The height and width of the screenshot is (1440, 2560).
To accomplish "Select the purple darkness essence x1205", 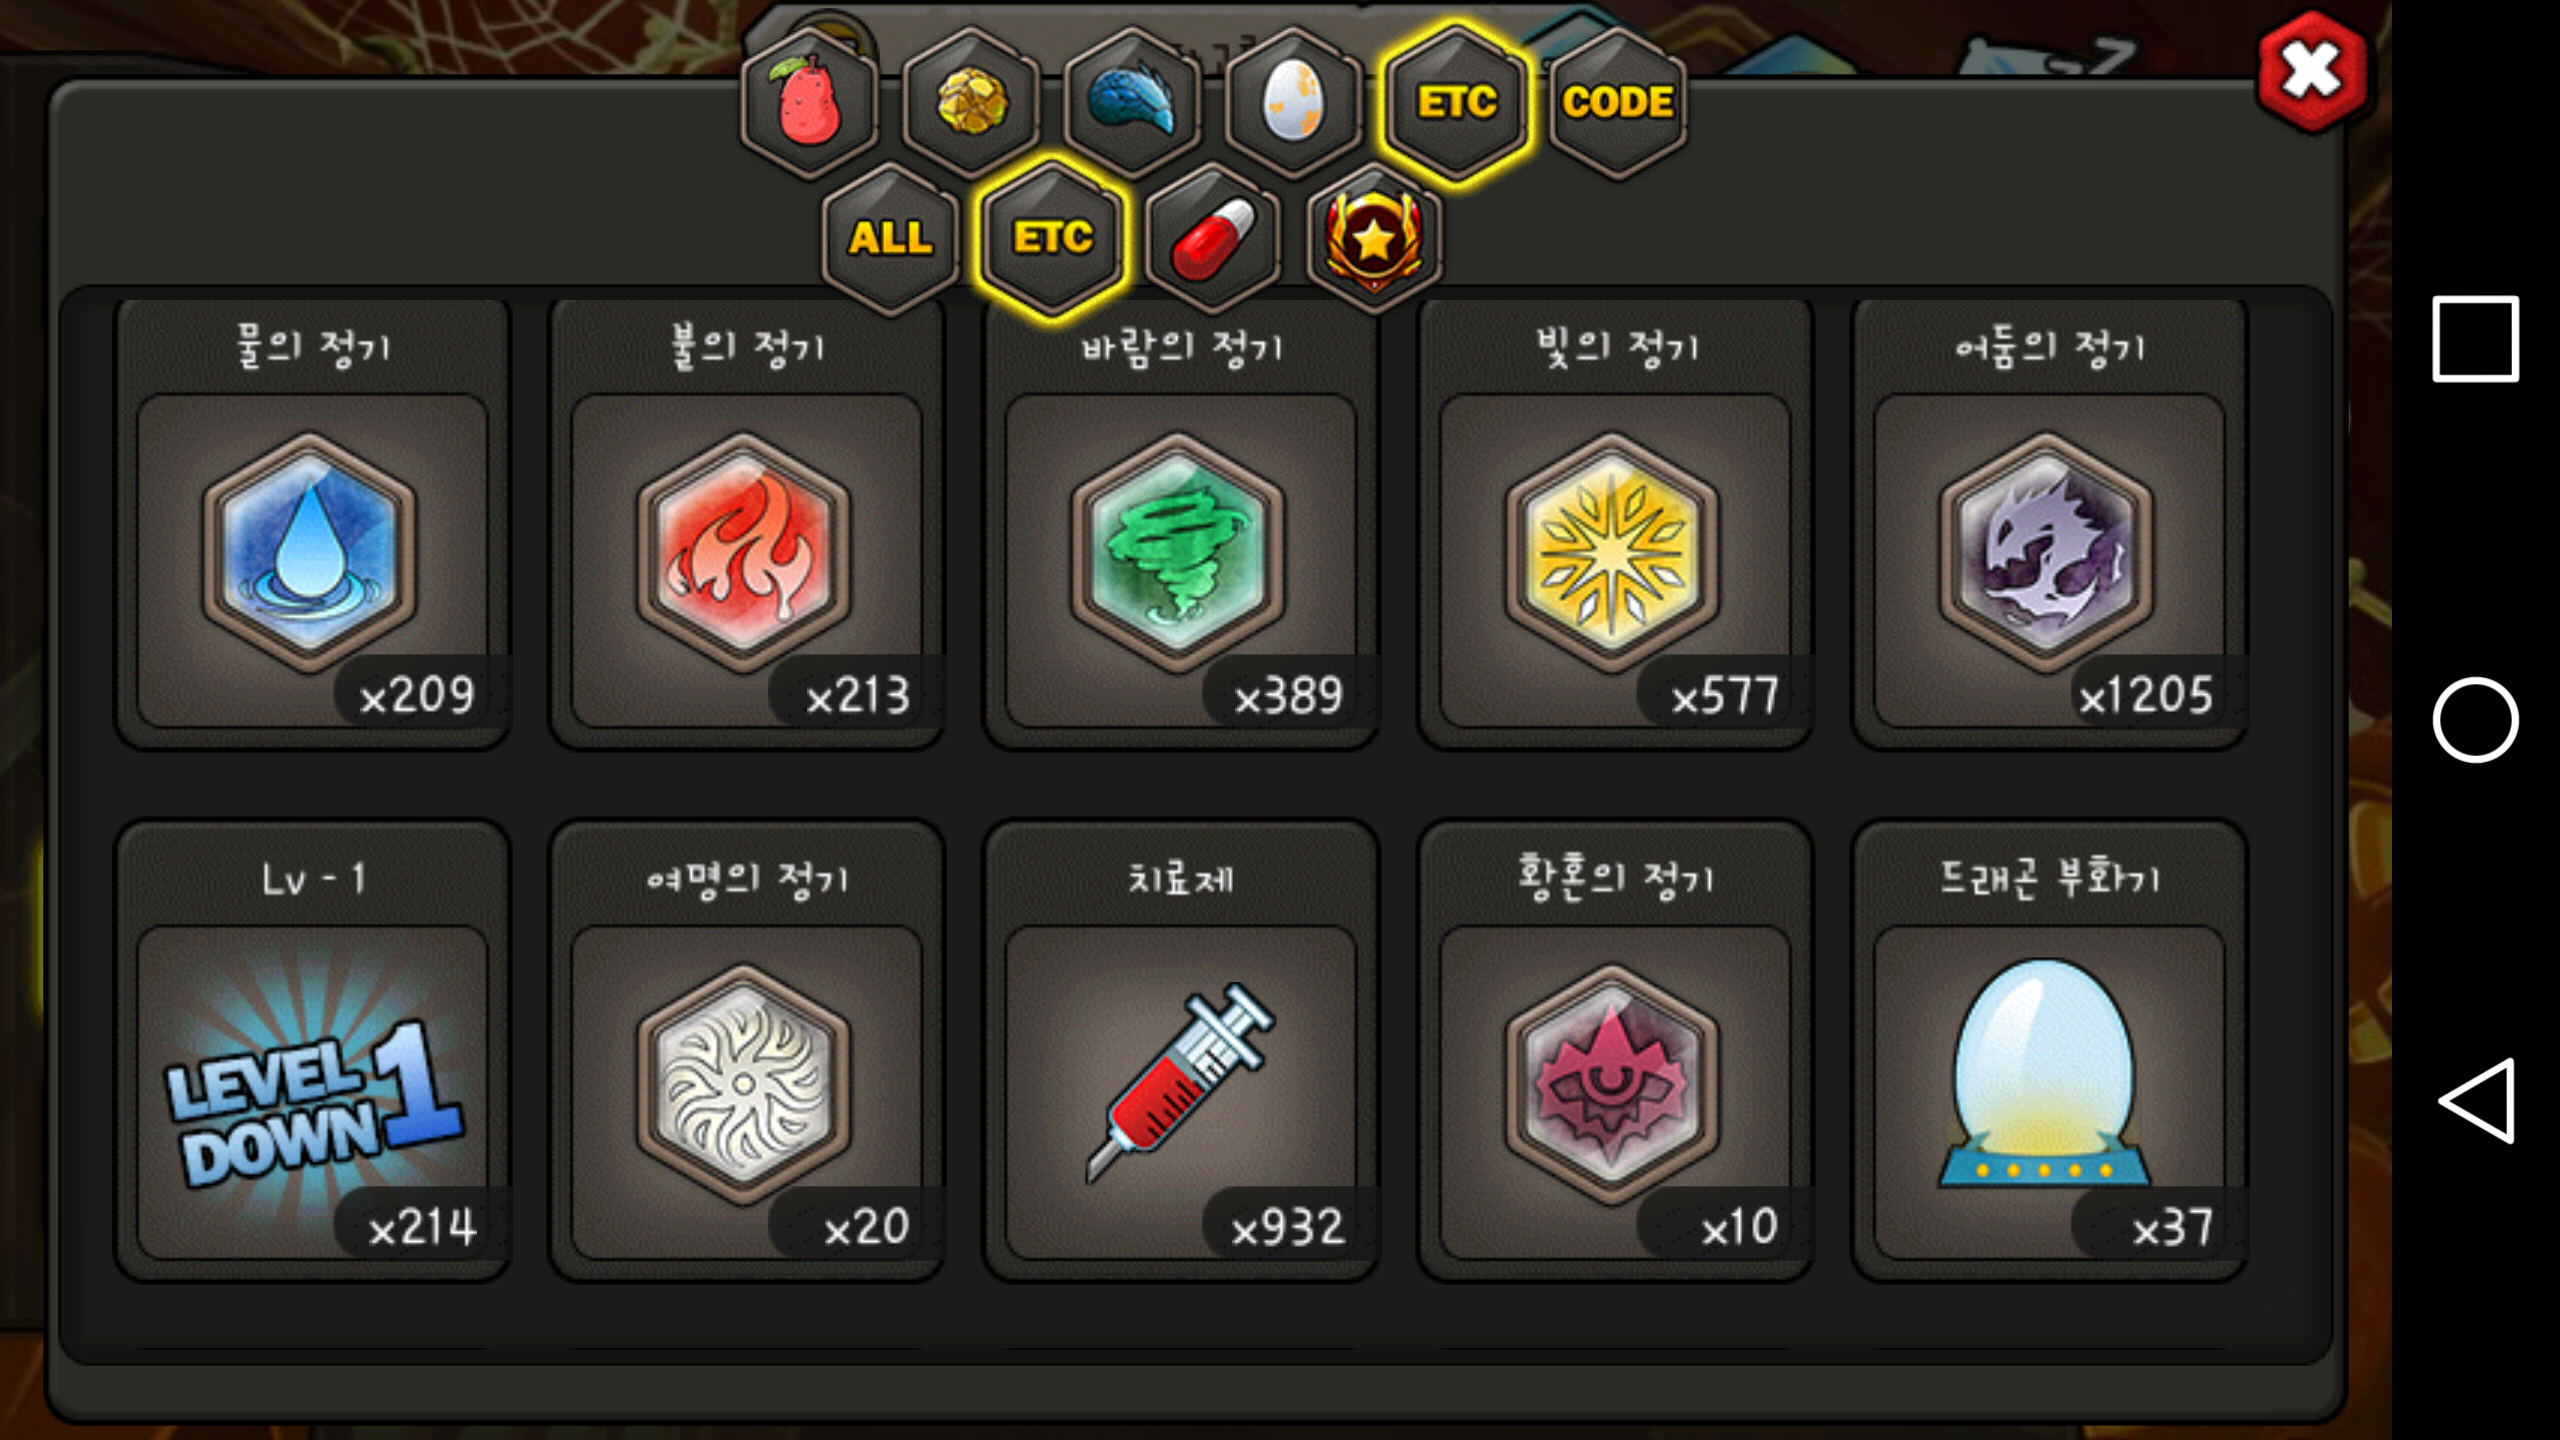I will 2049,524.
